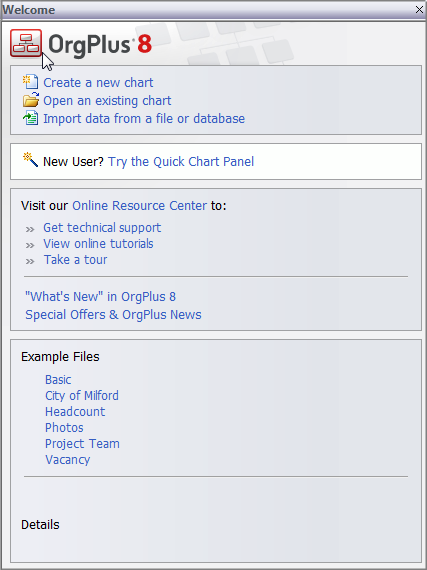Select Import data from a file or database
Screen dimensions: 427x570
pos(144,119)
